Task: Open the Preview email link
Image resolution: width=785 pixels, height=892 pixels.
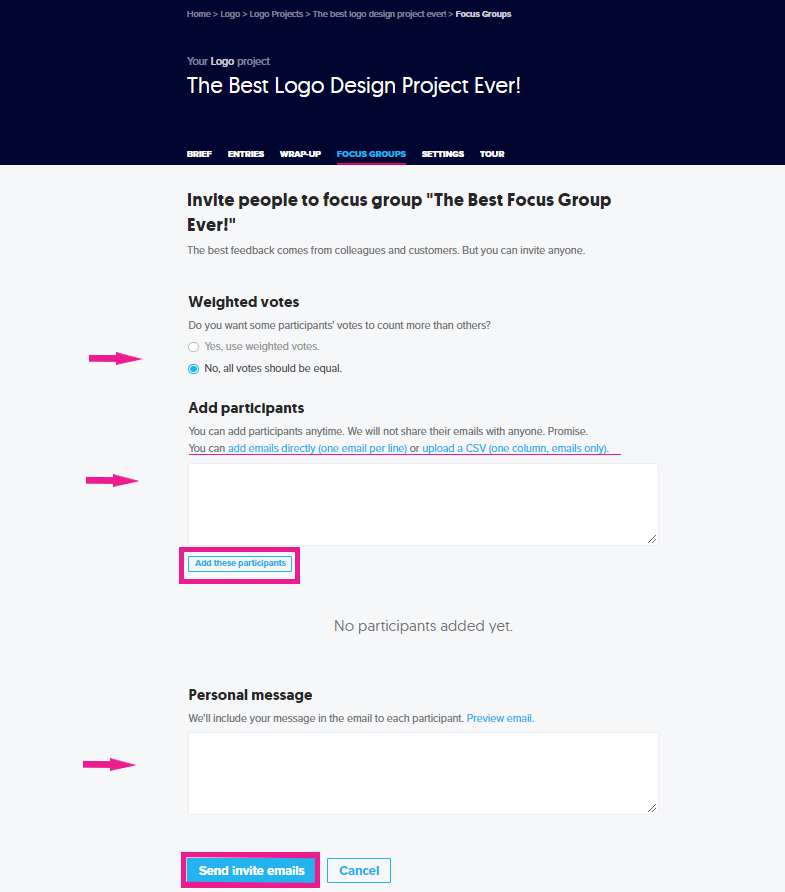Action: [x=499, y=718]
